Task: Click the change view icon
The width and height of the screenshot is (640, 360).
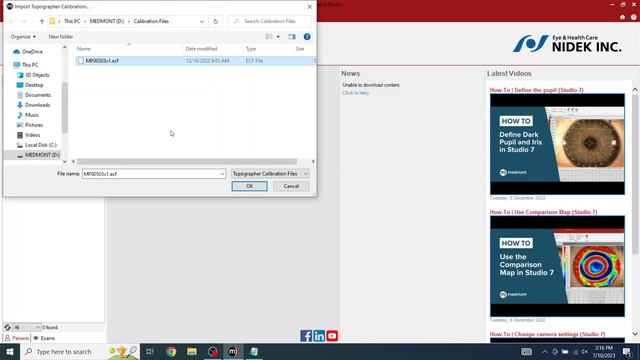Action: 269,37
